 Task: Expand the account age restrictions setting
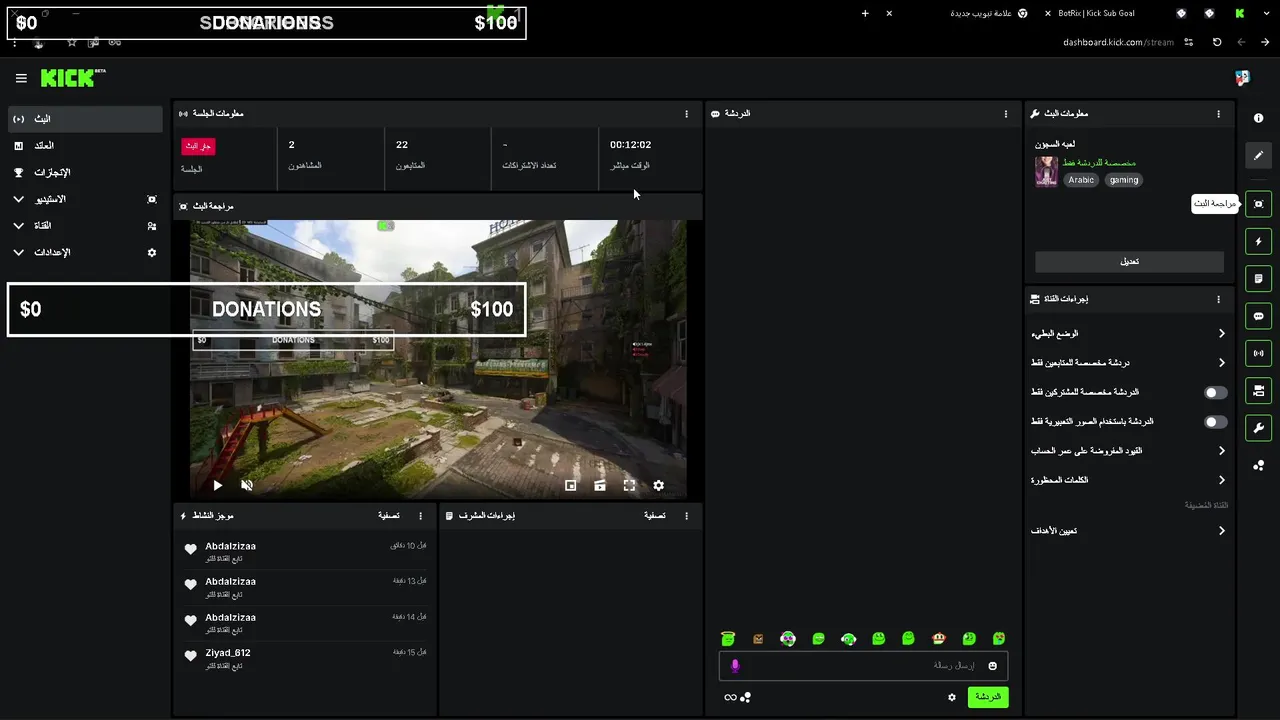[1128, 451]
